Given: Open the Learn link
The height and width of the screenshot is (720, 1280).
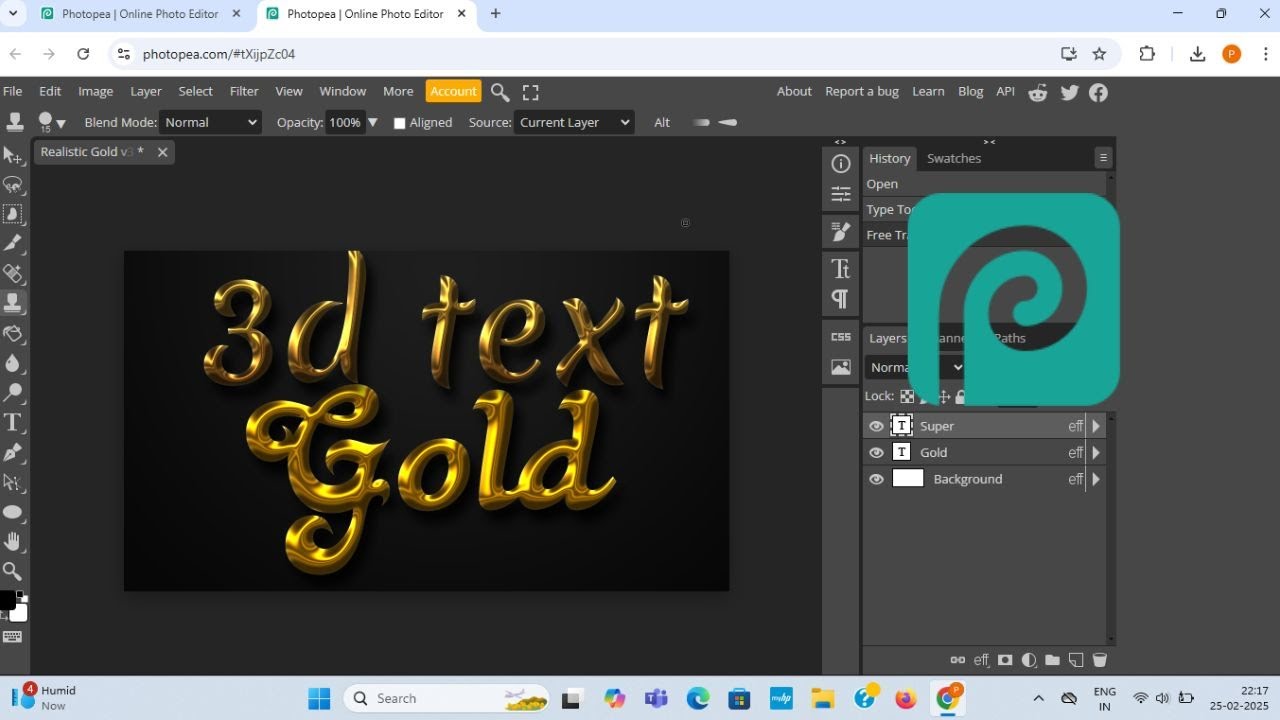Looking at the screenshot, I should tap(928, 91).
